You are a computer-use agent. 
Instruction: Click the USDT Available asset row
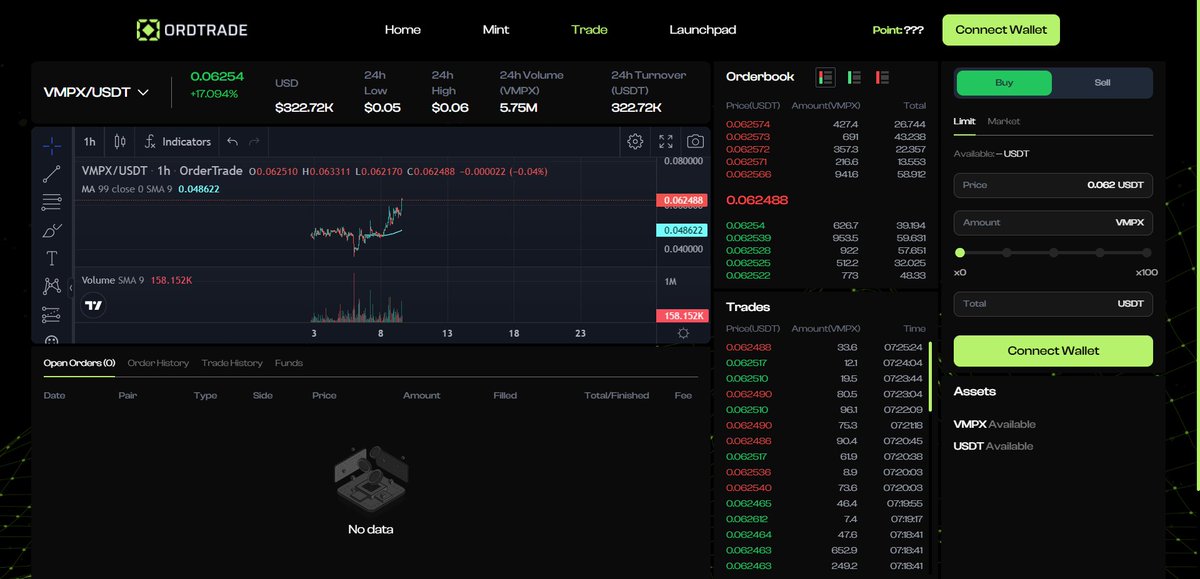pos(994,446)
